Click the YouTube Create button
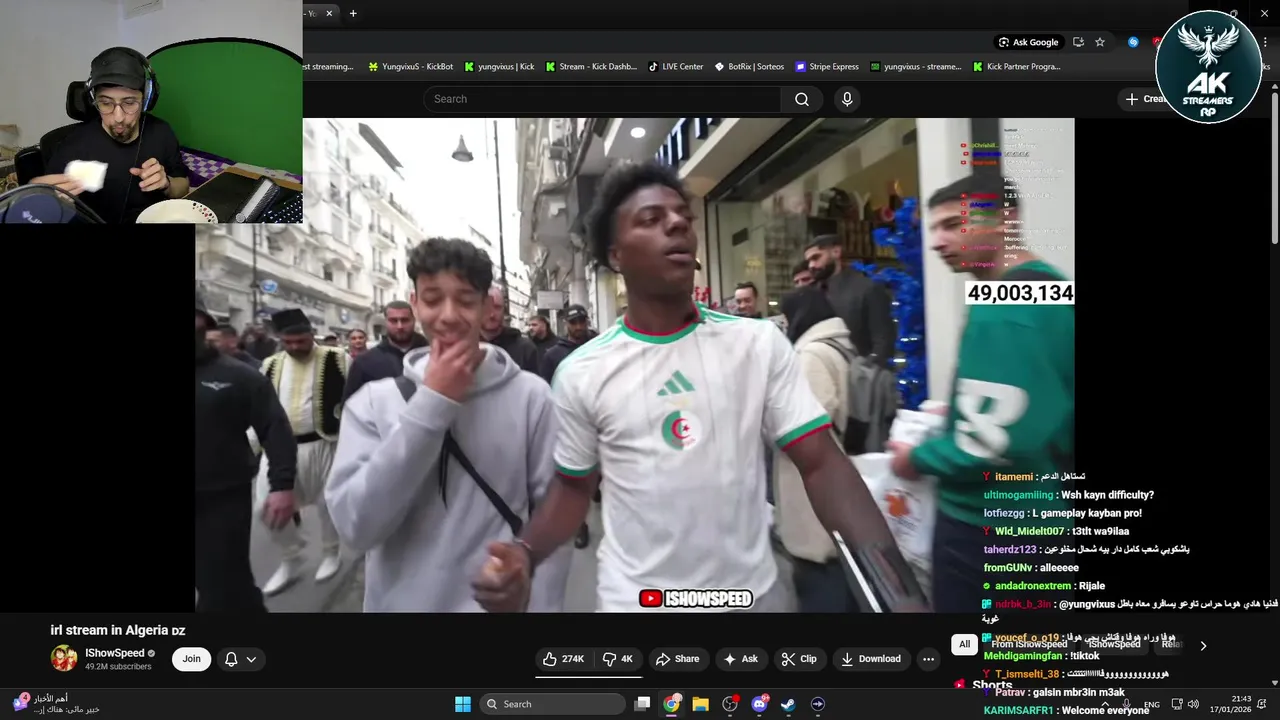 1146,99
